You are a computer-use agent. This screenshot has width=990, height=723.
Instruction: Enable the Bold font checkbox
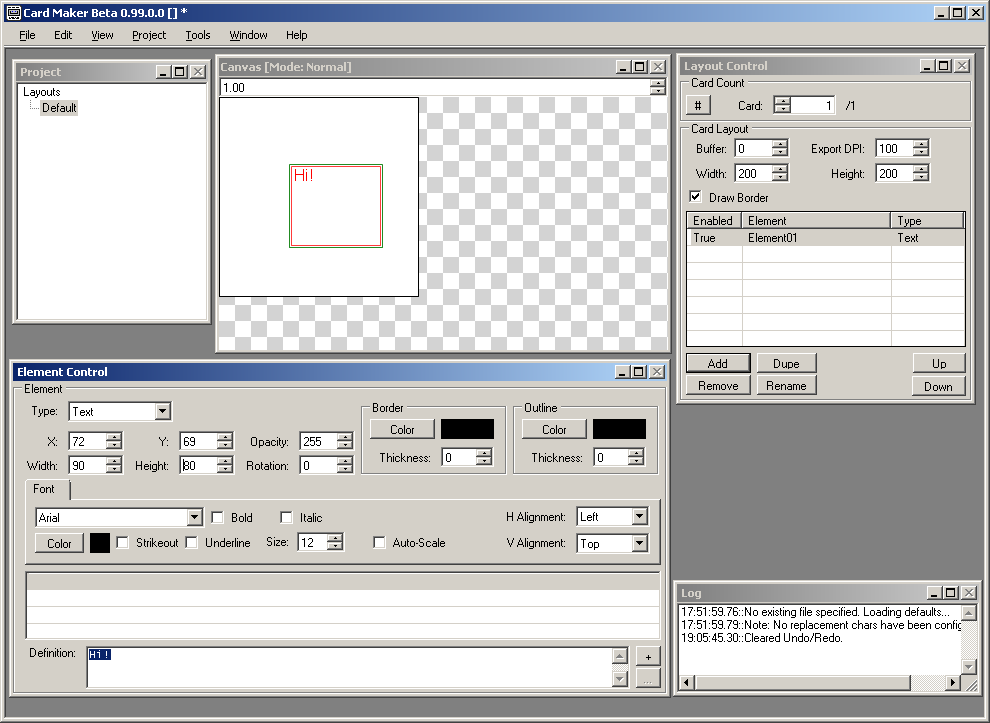pos(218,518)
